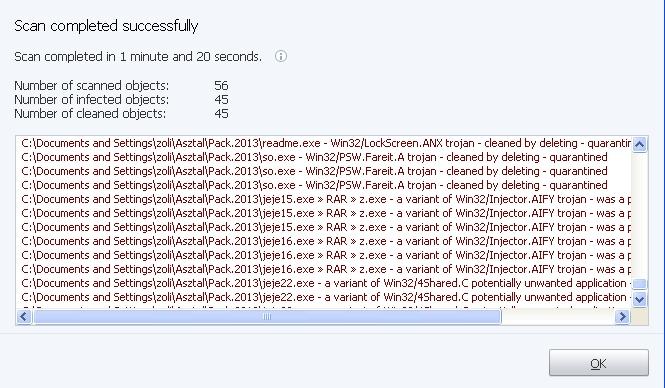The height and width of the screenshot is (388, 665).
Task: Click the horizontal scrollbar right arrow
Action: (622, 316)
